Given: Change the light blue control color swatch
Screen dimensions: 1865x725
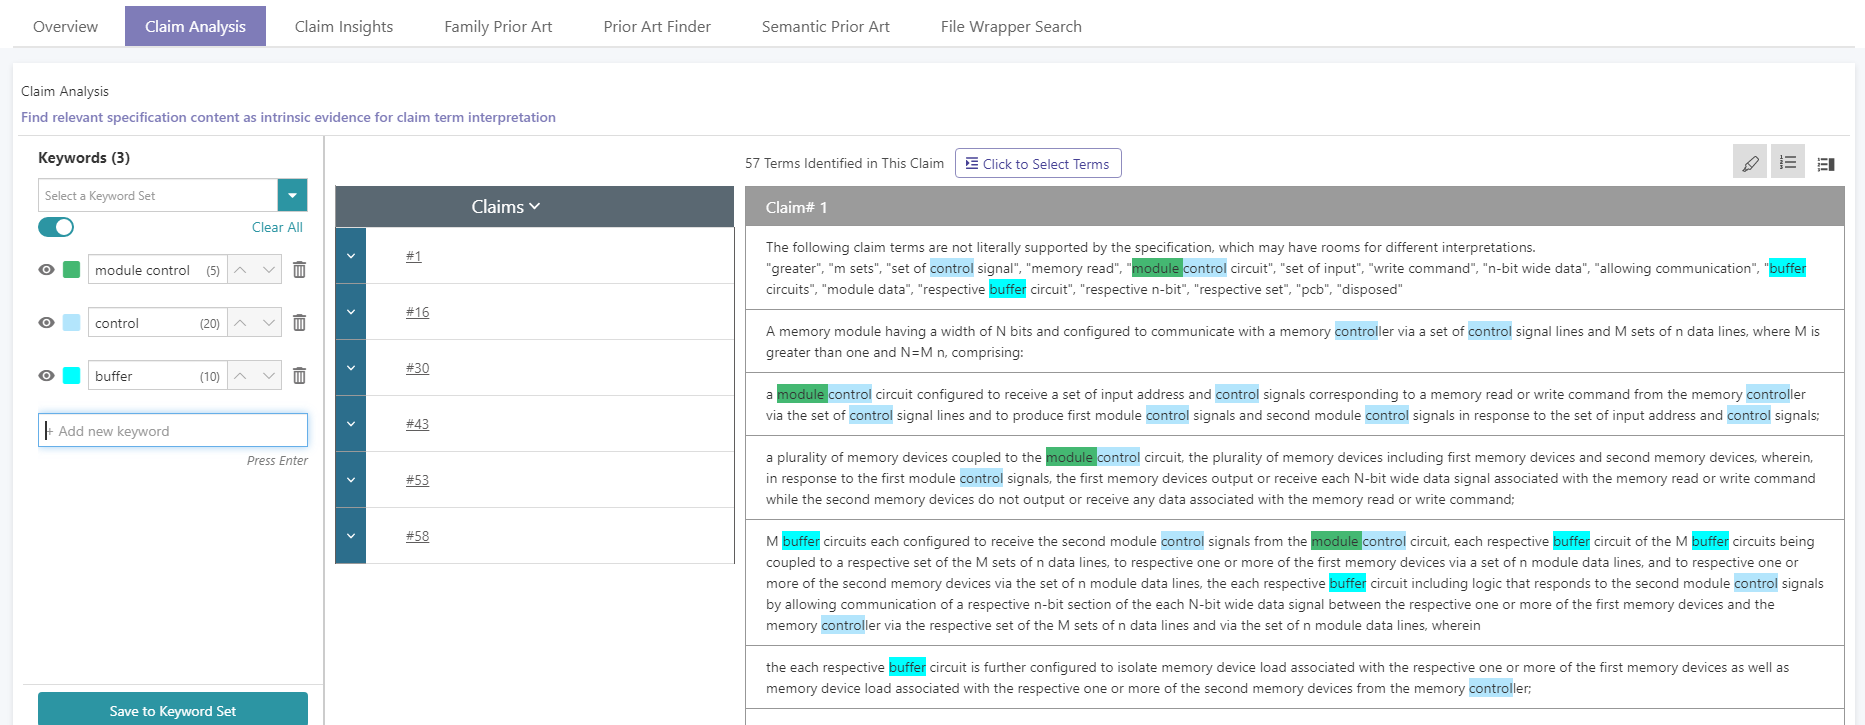Looking at the screenshot, I should (x=71, y=323).
